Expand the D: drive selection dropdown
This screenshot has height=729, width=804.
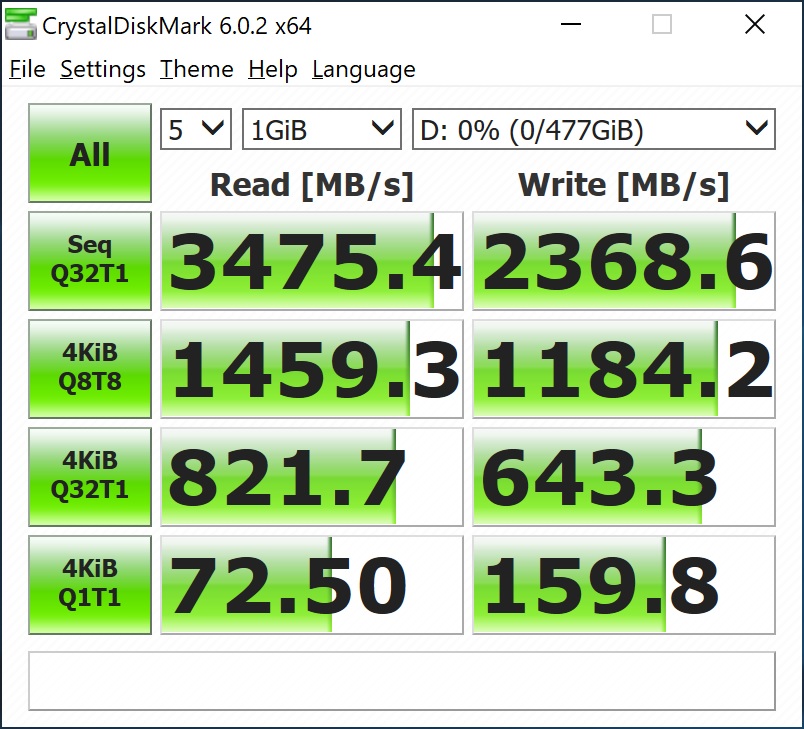(594, 129)
